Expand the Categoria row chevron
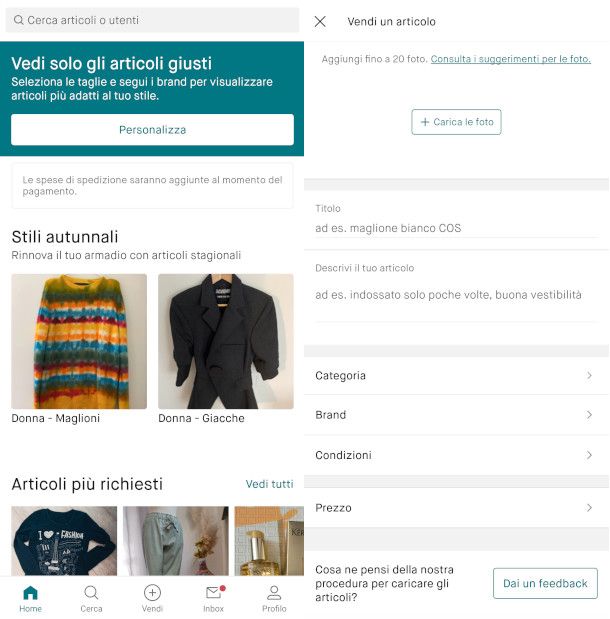This screenshot has height=619, width=610. (589, 375)
